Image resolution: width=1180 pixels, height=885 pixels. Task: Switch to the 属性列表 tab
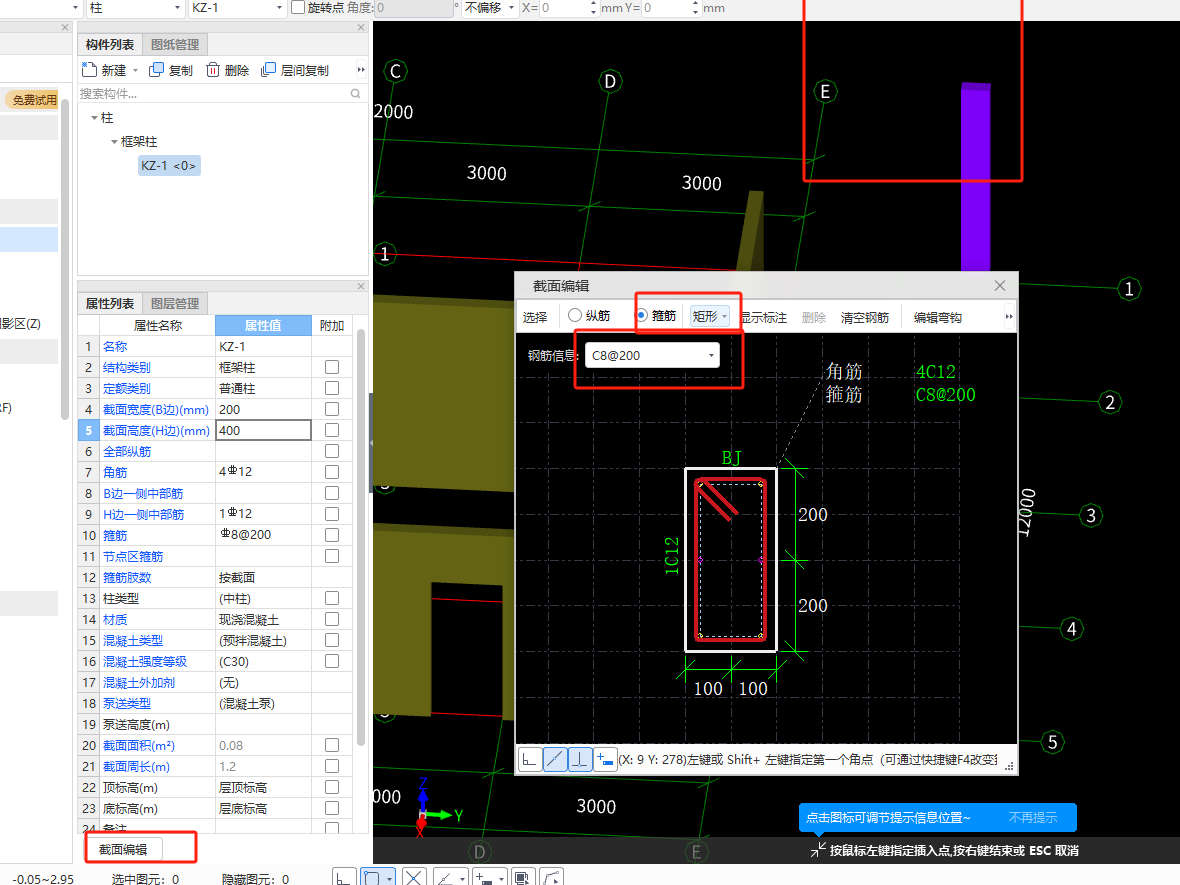click(x=109, y=303)
